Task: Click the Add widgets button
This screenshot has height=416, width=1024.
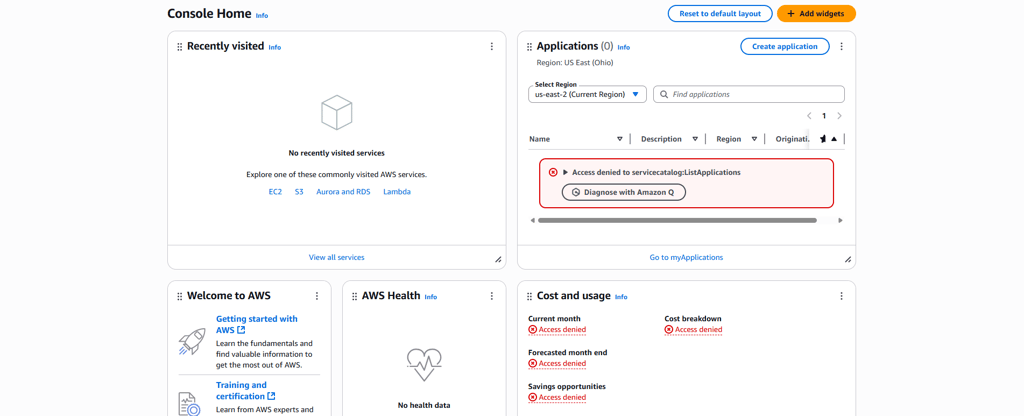Action: pyautogui.click(x=816, y=14)
